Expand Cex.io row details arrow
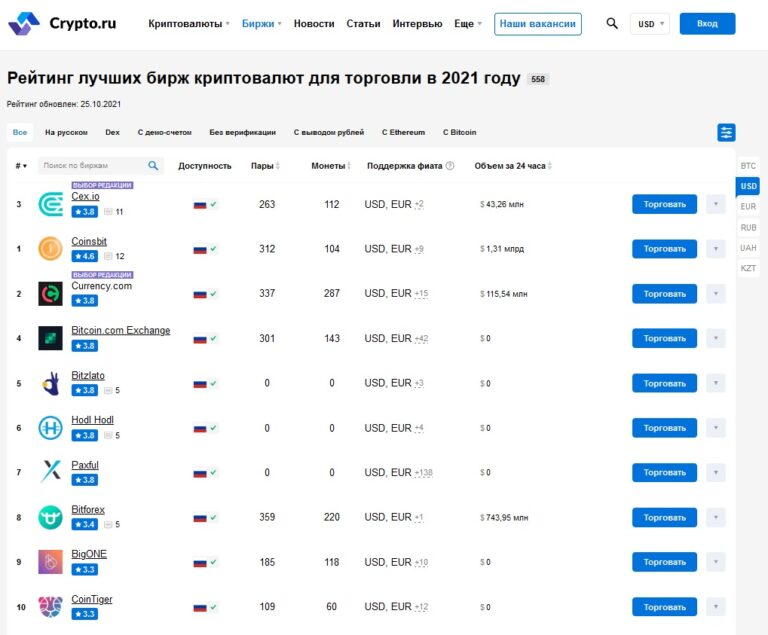 (x=716, y=204)
